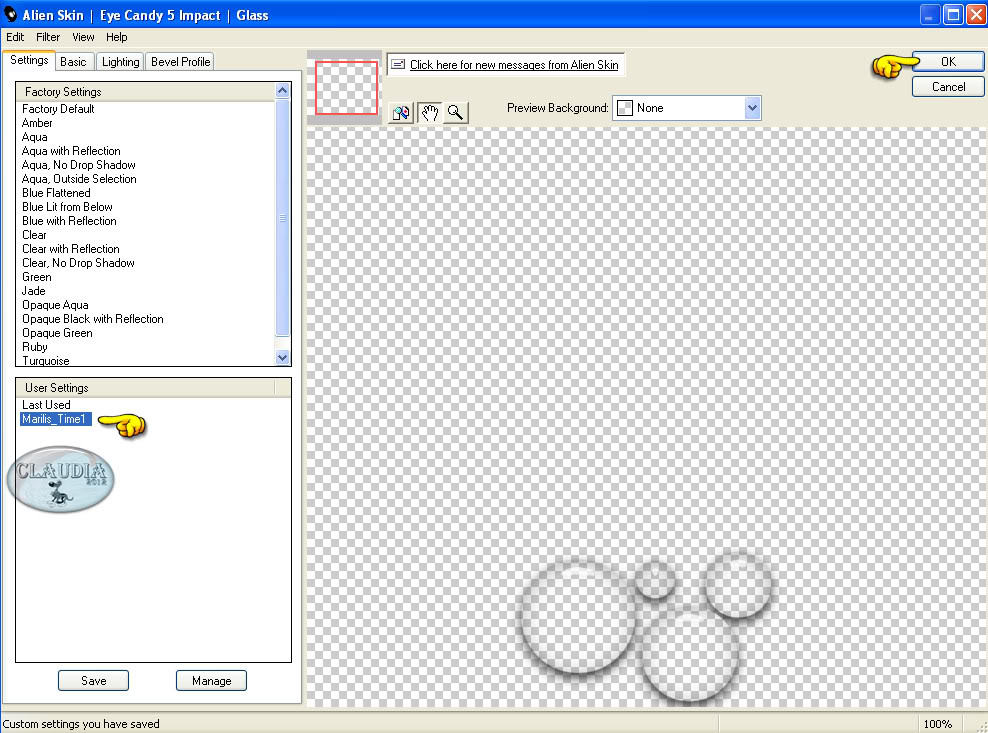The image size is (988, 733).
Task: Select the Green preset
Action: pos(37,277)
